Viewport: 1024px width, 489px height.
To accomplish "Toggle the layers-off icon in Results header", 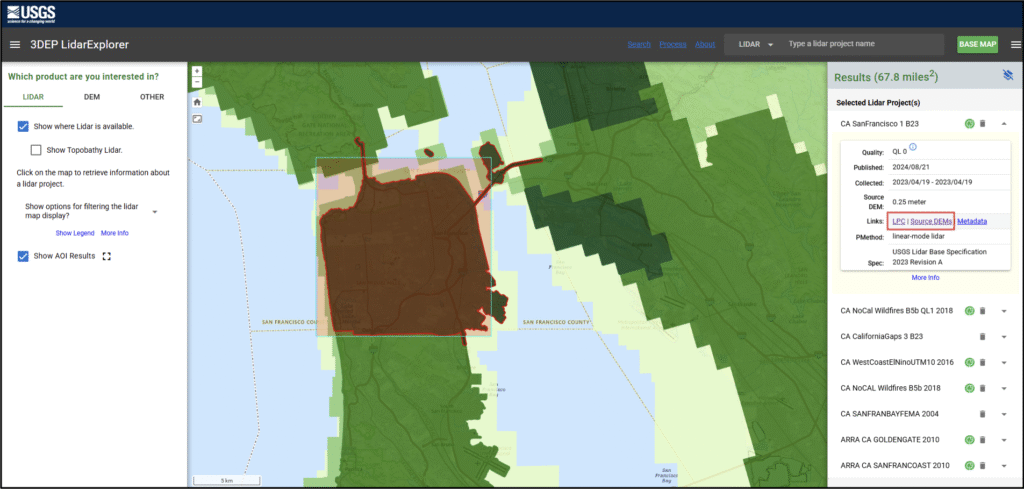I will tap(1007, 75).
